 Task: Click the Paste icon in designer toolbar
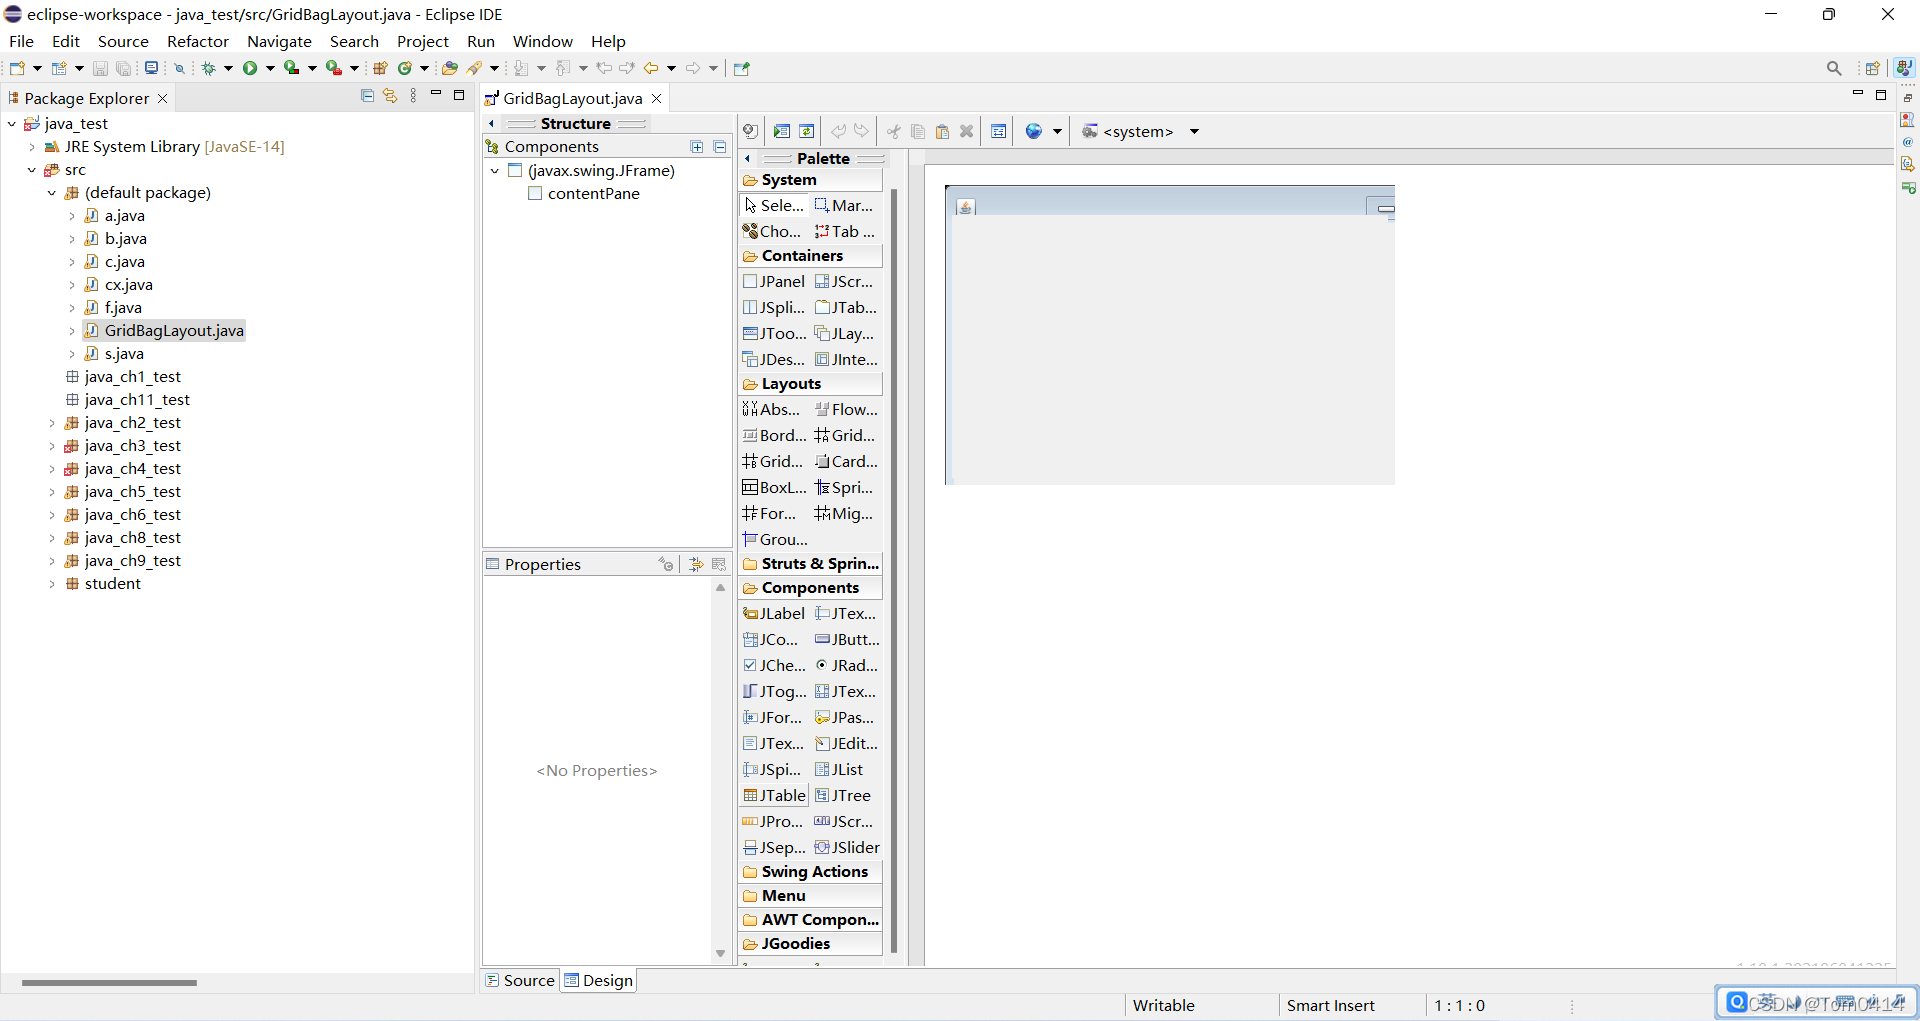[x=942, y=131]
